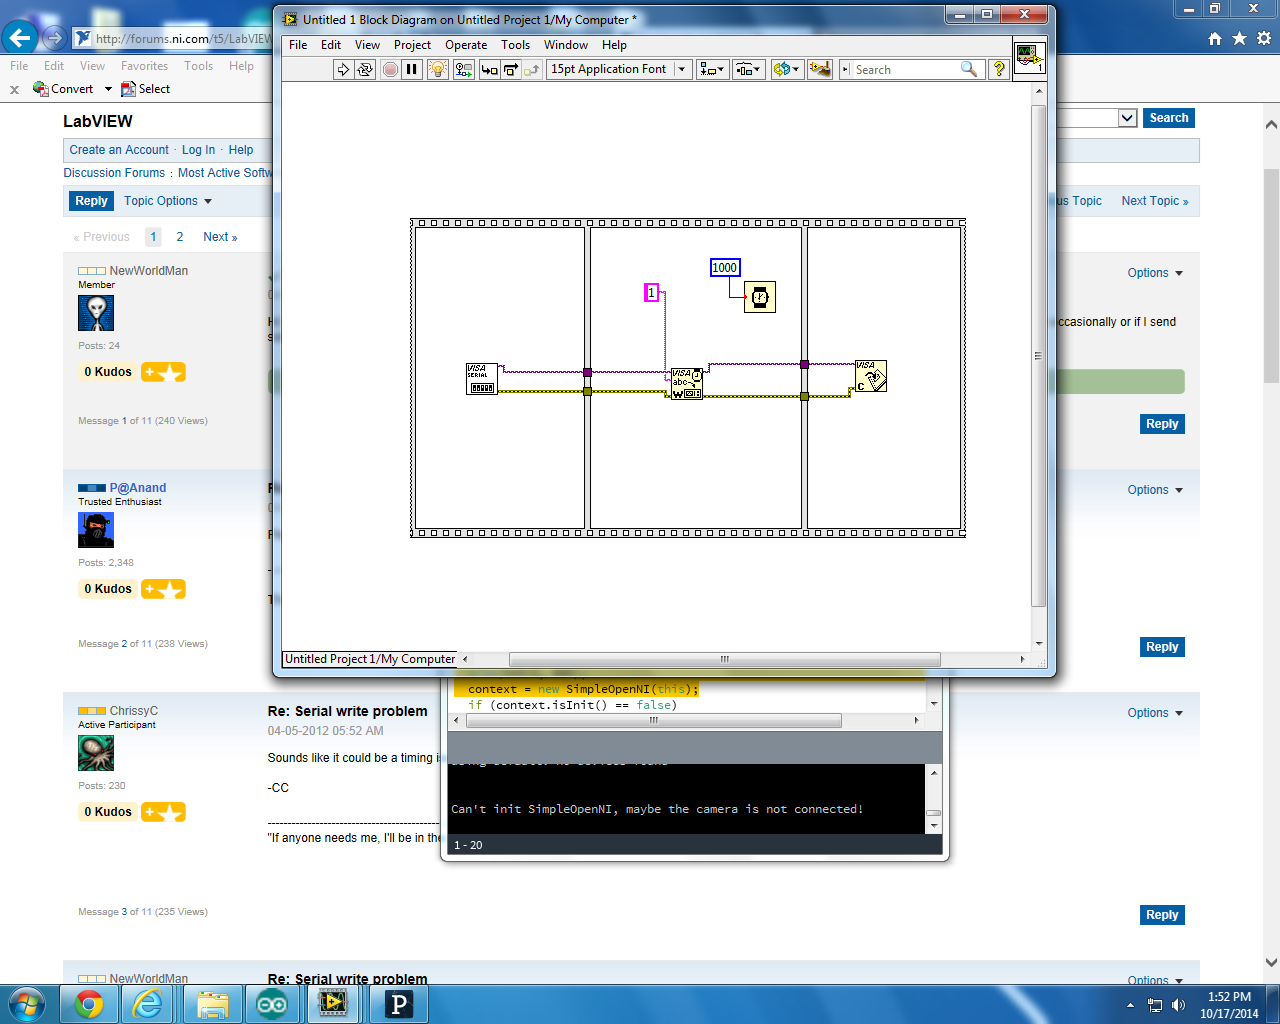
Task: Open Chrome from the taskbar
Action: coord(89,1004)
